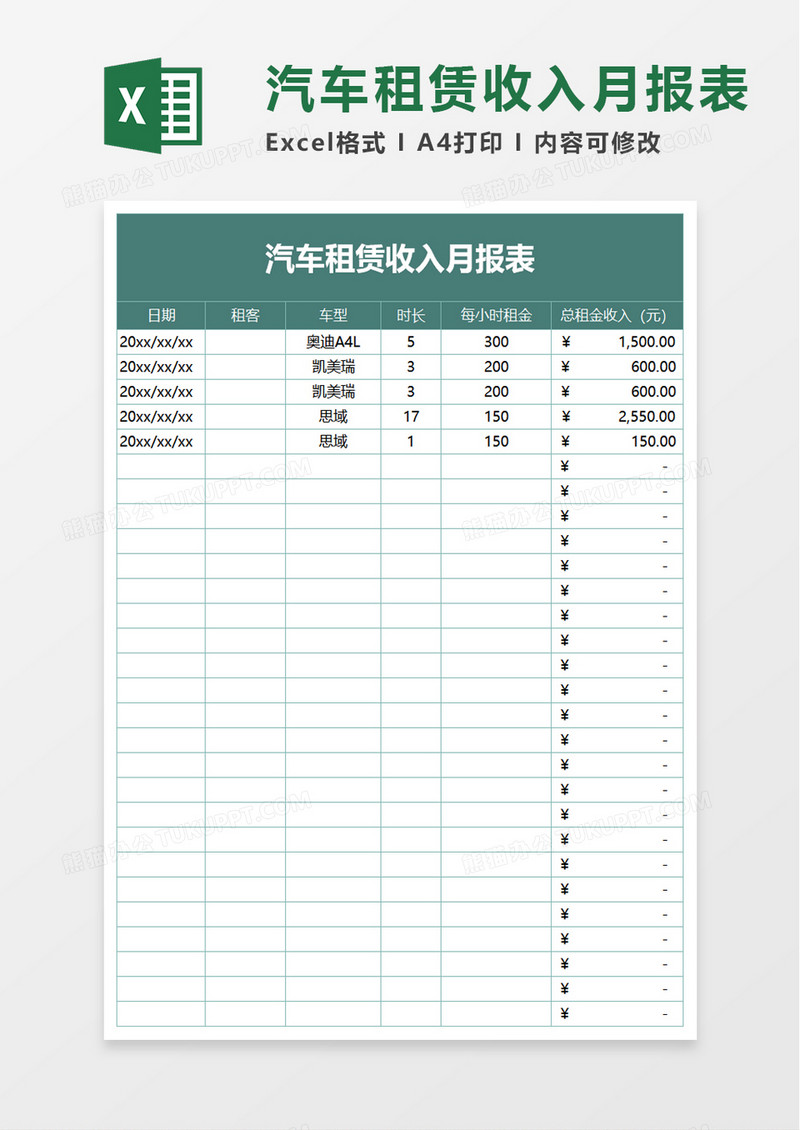Click the date cell in the 150.00 row

[x=161, y=442]
